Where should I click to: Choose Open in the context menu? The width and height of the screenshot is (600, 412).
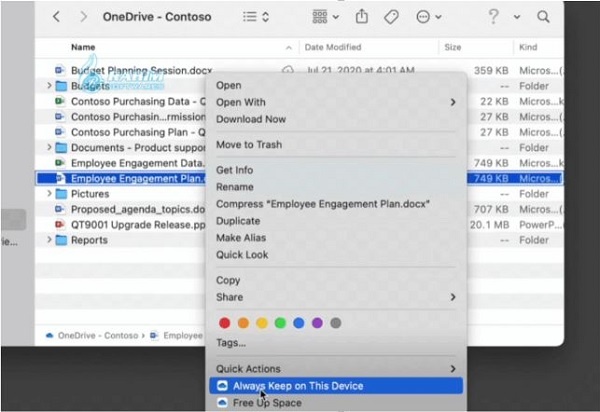336,85
